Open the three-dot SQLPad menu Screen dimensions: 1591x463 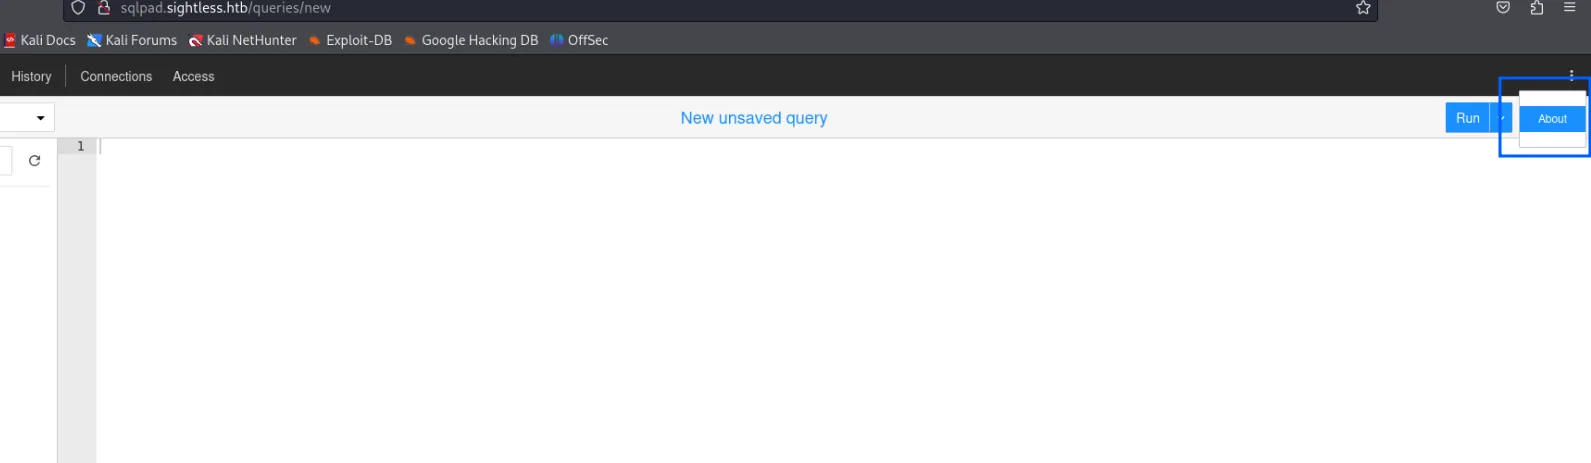coord(1571,75)
